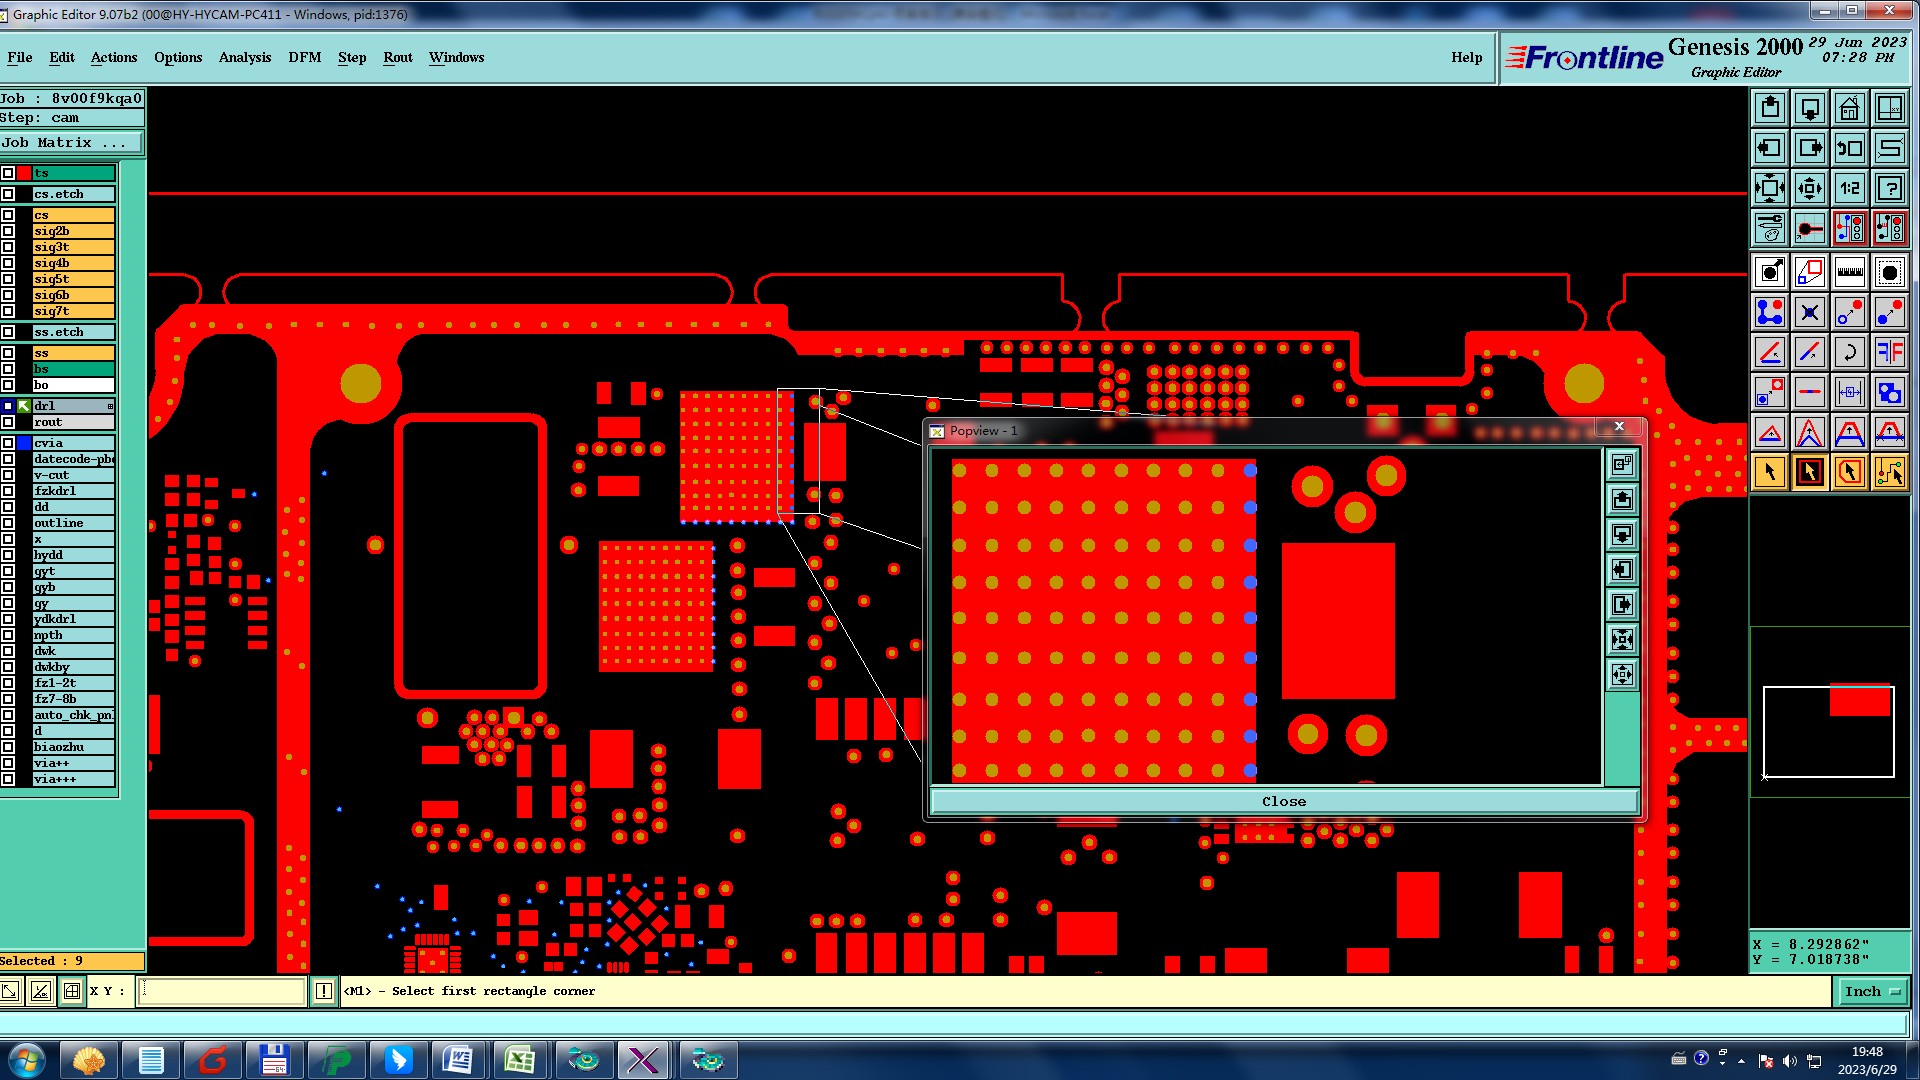Click the blue cvia layer color swatch
The width and height of the screenshot is (1920, 1080).
point(24,443)
